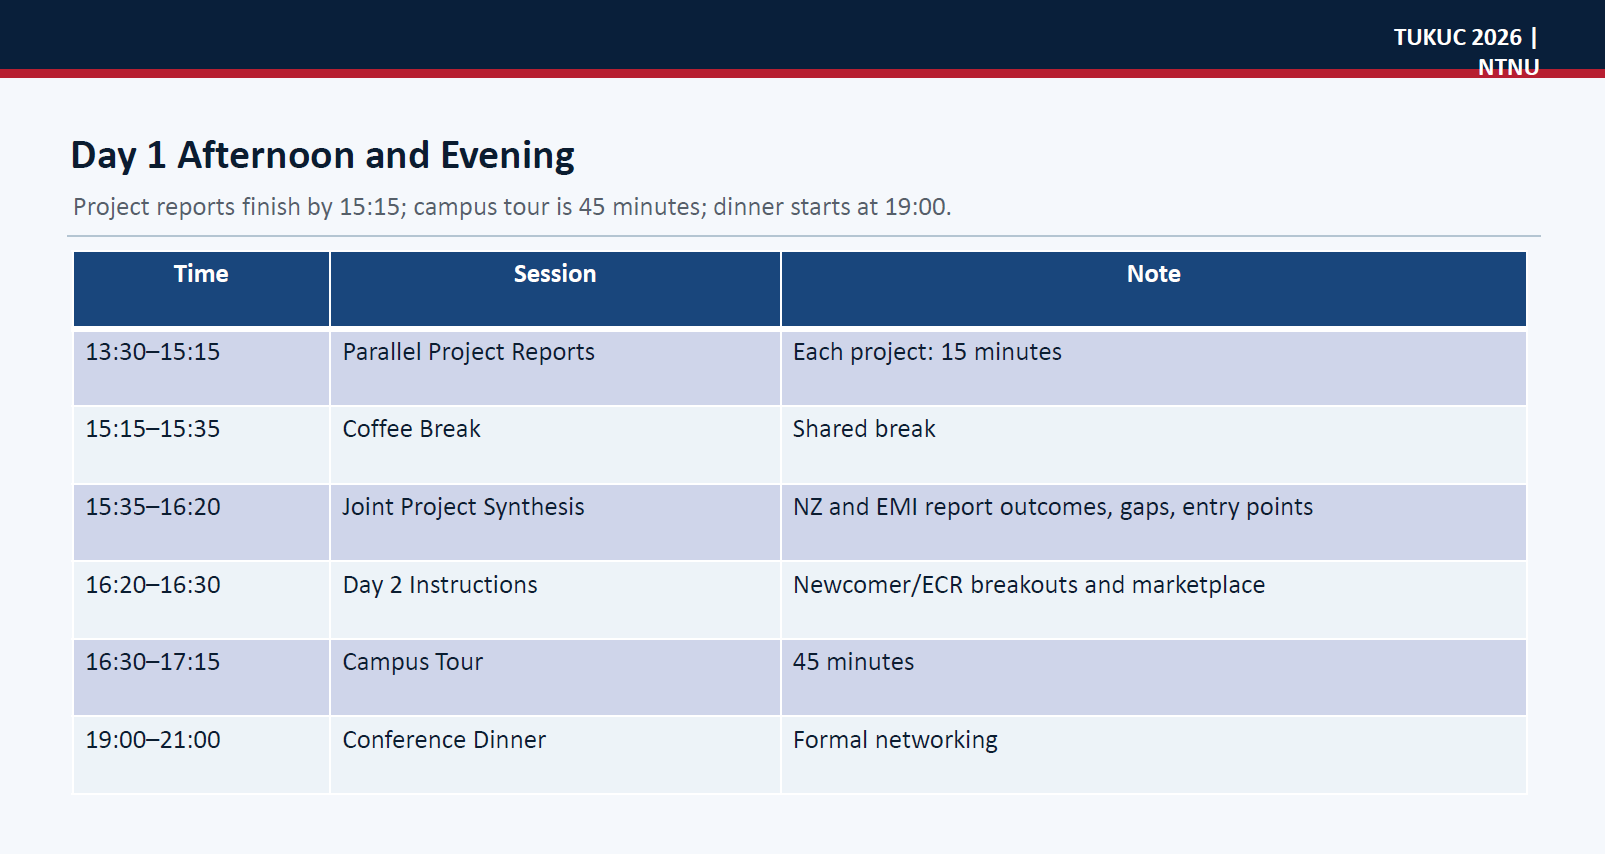The width and height of the screenshot is (1605, 854).
Task: Select the slide title Day 1 Afternoon and Evening
Action: [322, 156]
